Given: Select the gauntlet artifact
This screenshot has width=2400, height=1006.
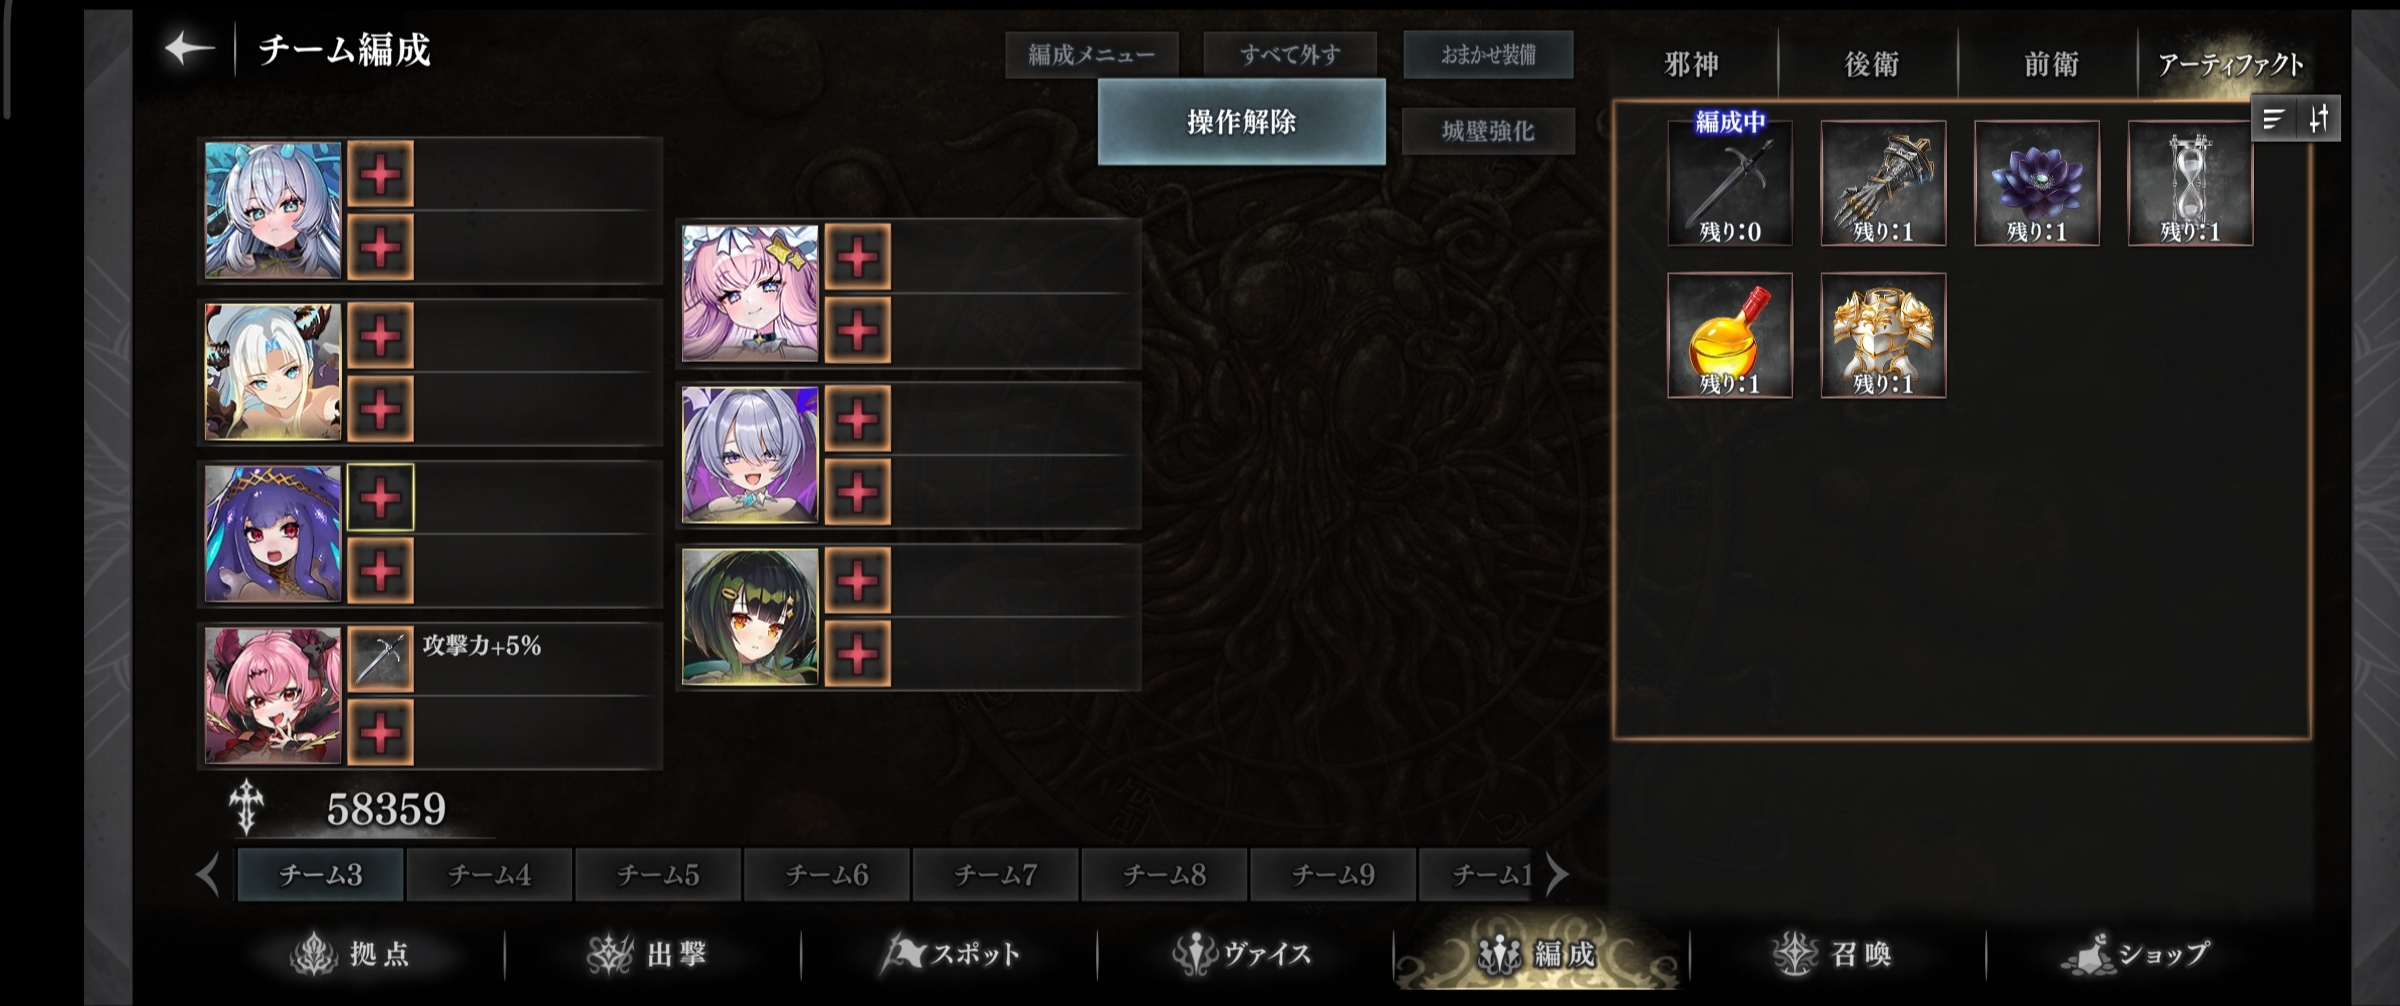Looking at the screenshot, I should pos(1883,183).
